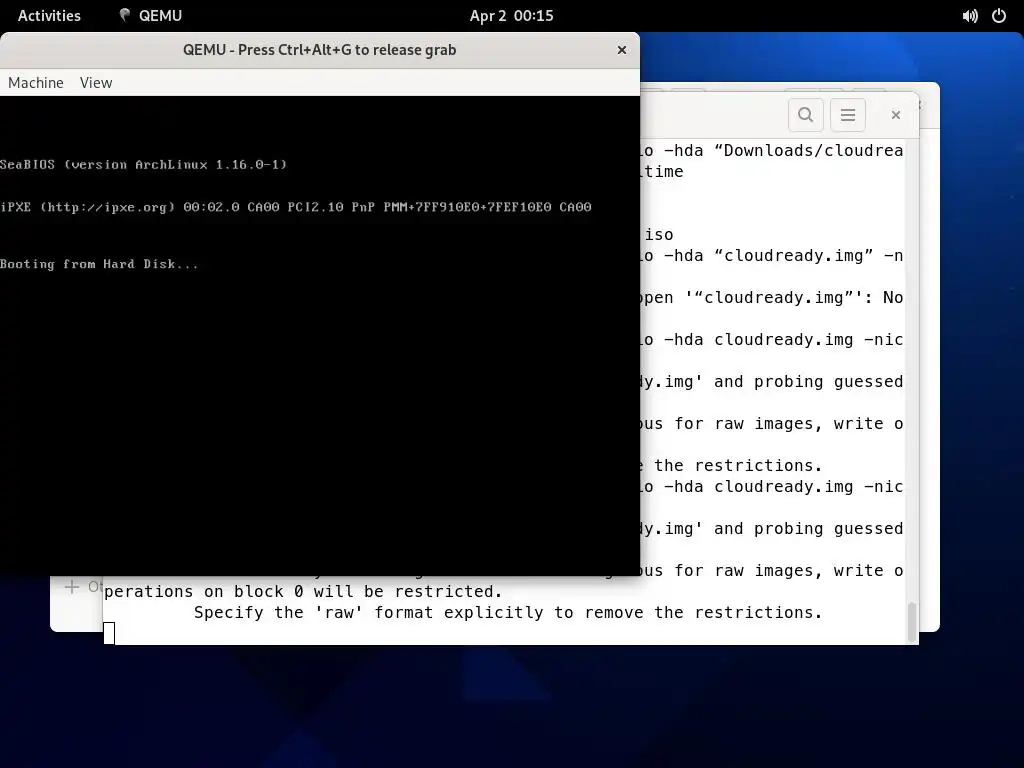Image resolution: width=1024 pixels, height=768 pixels.
Task: Click the plus icon behind the terminal
Action: [72, 586]
